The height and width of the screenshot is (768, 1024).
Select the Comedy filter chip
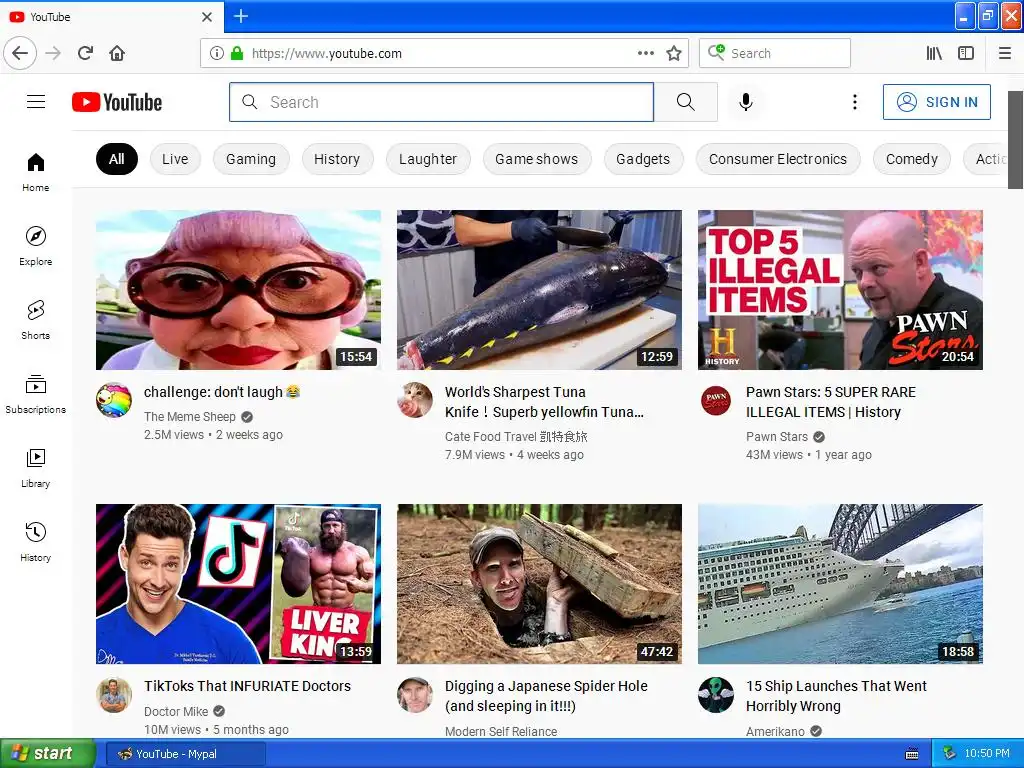point(912,159)
